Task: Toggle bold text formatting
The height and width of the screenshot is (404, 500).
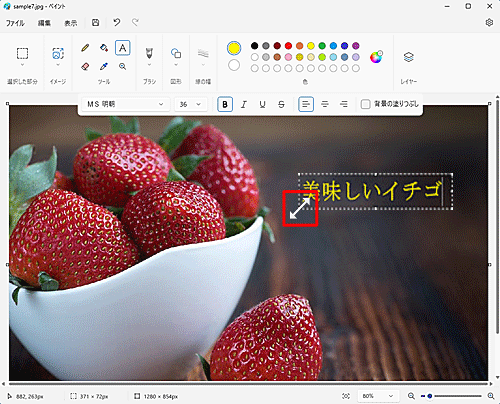Action: click(x=225, y=104)
